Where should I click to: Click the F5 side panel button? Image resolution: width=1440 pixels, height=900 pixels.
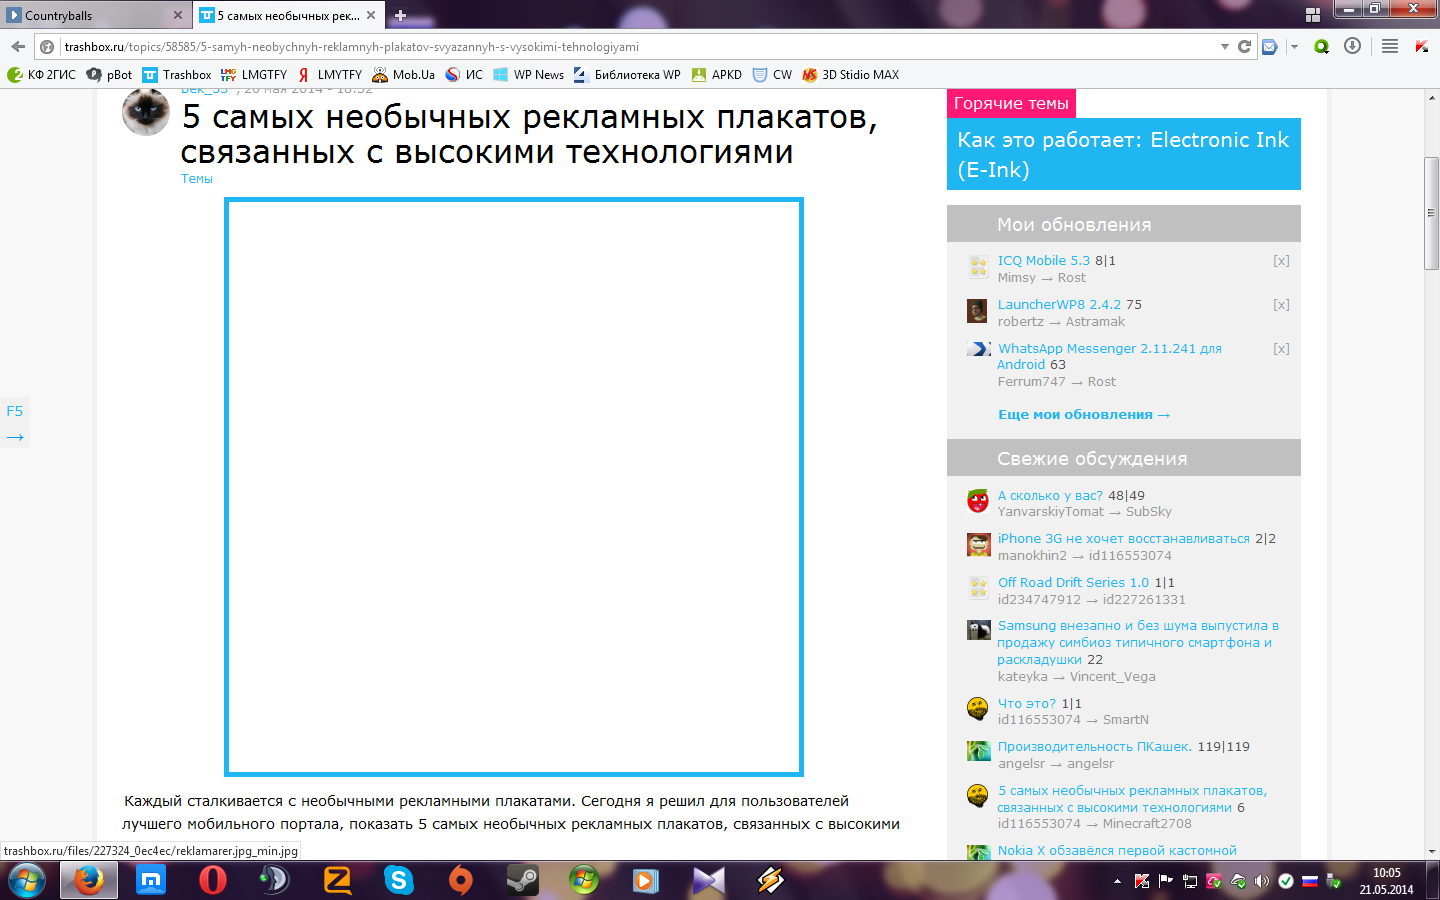14,411
